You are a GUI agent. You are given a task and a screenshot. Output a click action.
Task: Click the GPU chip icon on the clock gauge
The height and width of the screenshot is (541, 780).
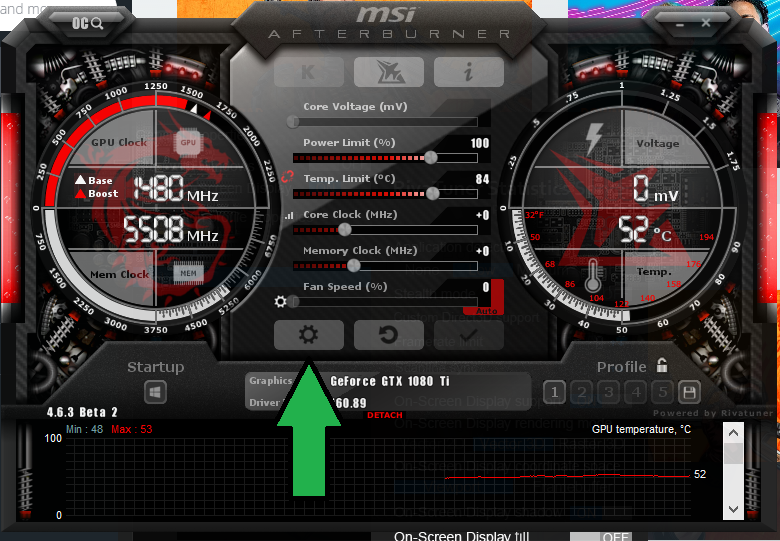coord(188,143)
